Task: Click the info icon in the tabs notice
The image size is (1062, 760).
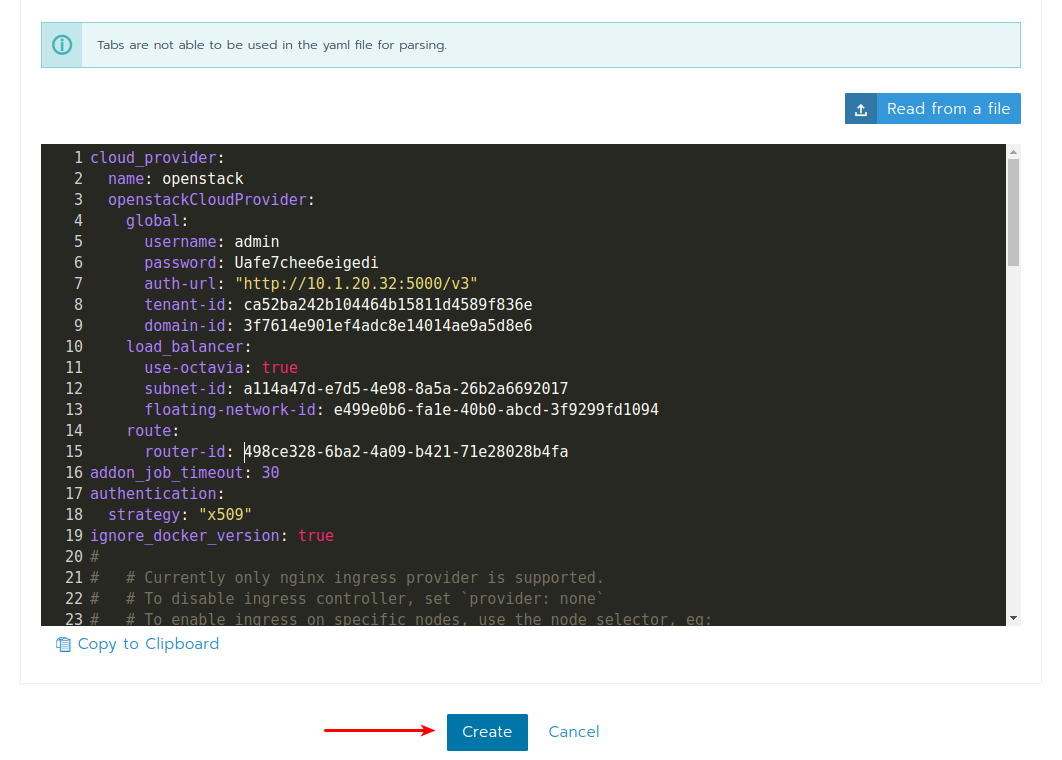Action: point(62,45)
